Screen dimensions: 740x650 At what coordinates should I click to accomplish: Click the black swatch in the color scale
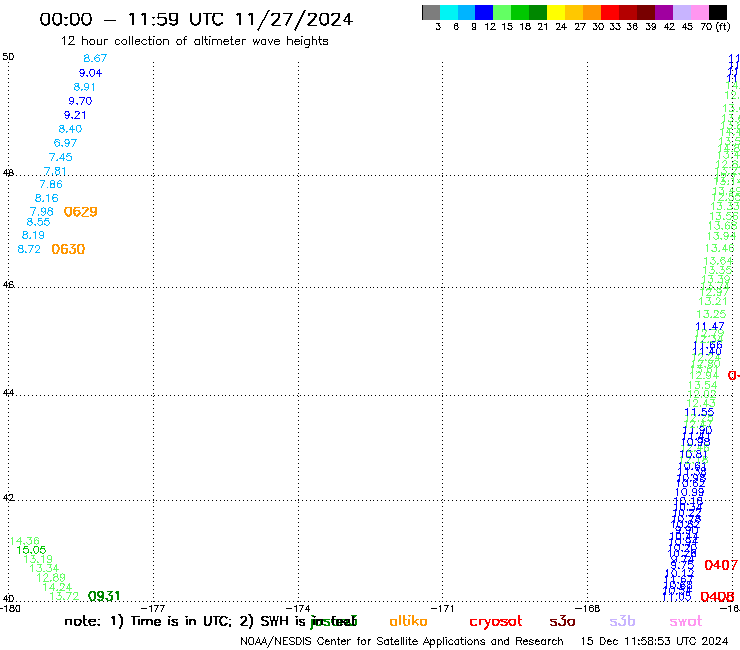coord(718,12)
